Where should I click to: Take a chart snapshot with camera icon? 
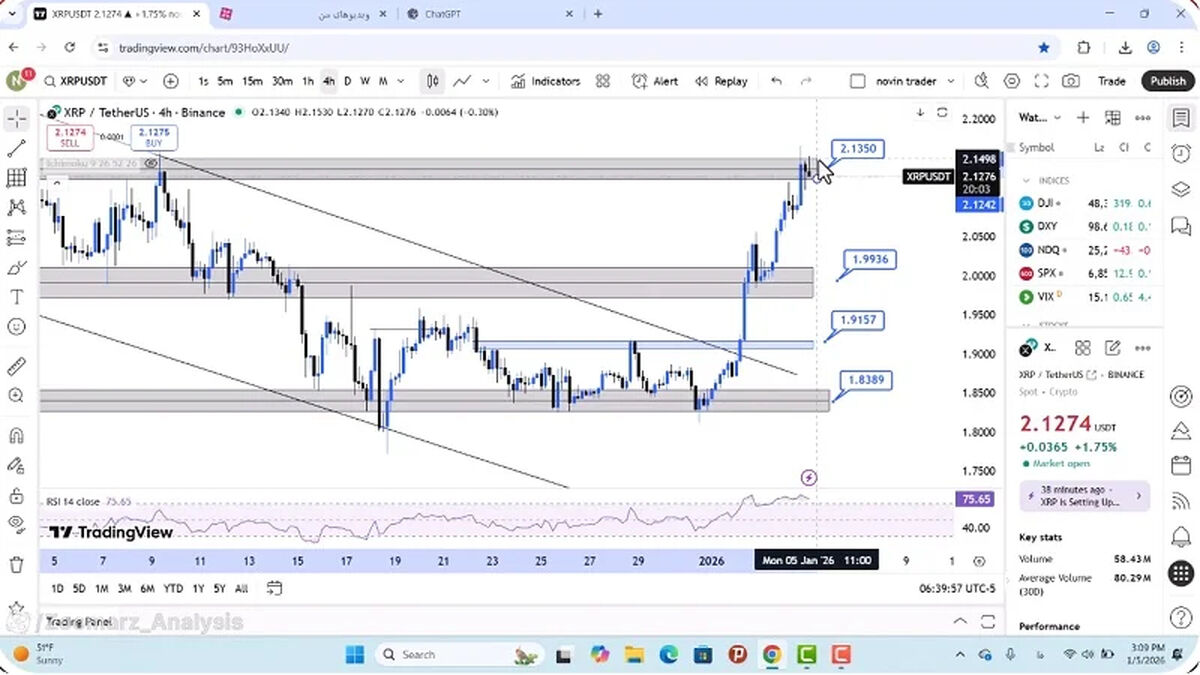[1070, 81]
